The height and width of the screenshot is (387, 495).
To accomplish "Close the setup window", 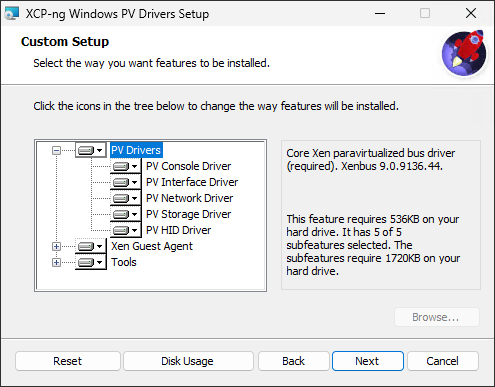I will [x=471, y=13].
